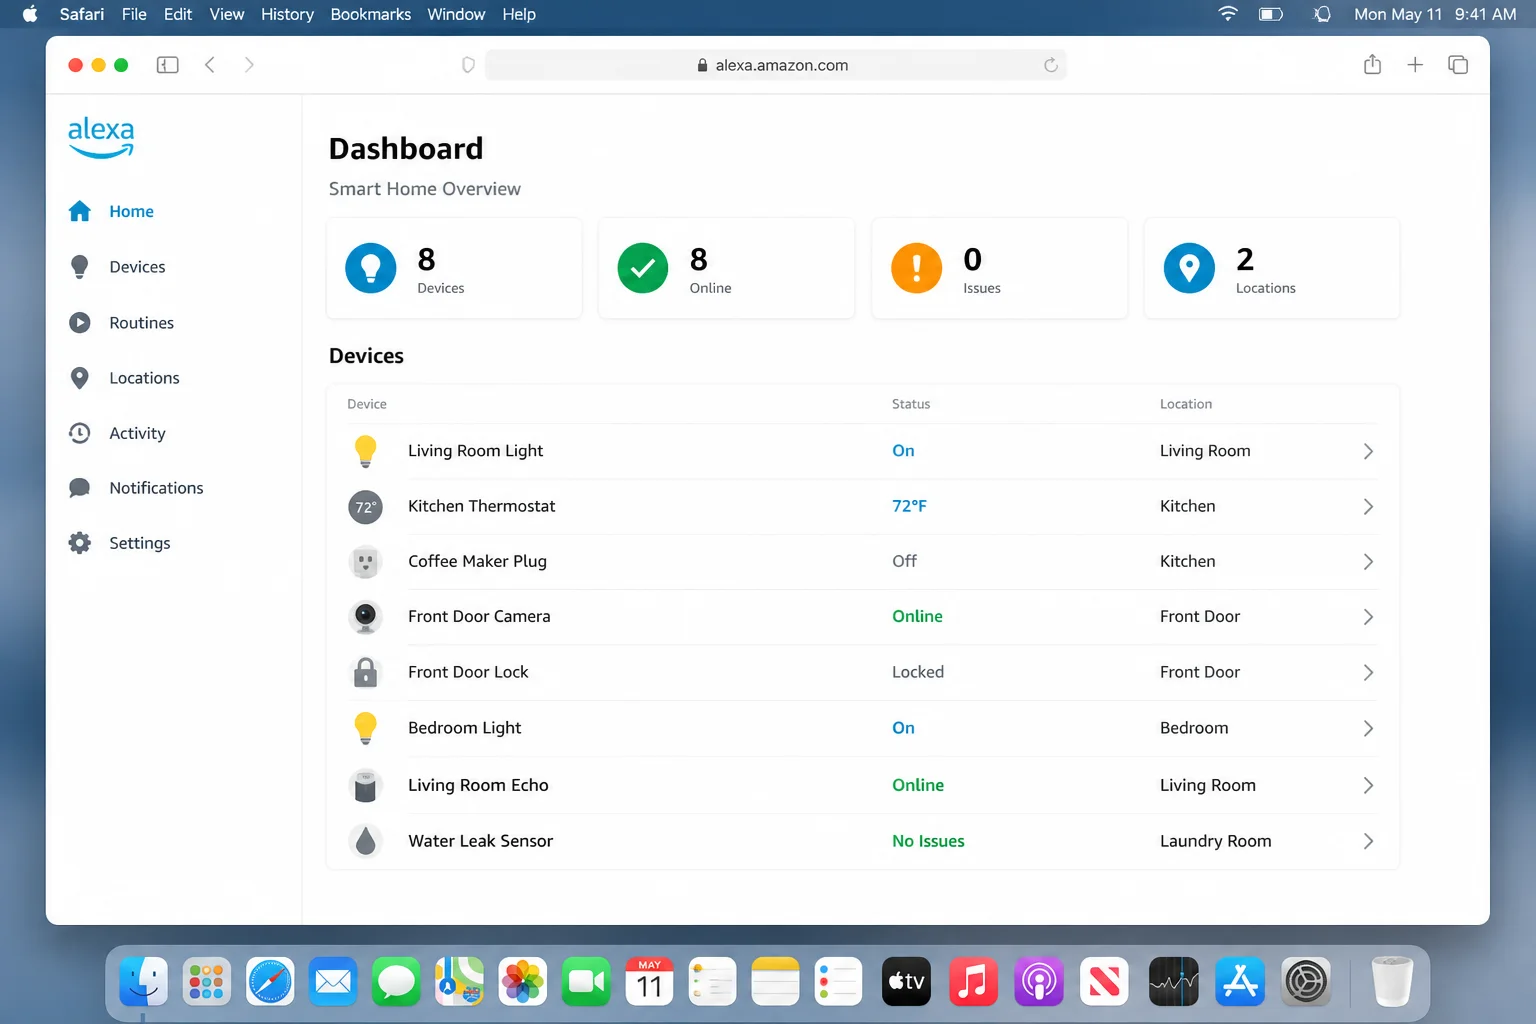Screen dimensions: 1536x1024
Task: Go to Routines in the sidebar
Action: tap(121, 323)
